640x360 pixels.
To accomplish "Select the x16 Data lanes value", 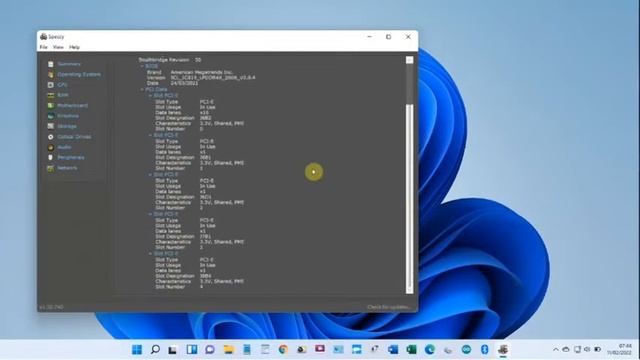I will coord(204,113).
